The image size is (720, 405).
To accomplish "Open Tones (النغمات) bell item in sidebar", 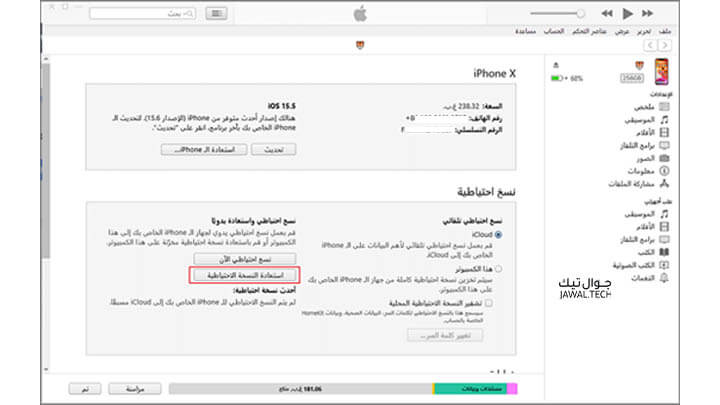I will [650, 278].
